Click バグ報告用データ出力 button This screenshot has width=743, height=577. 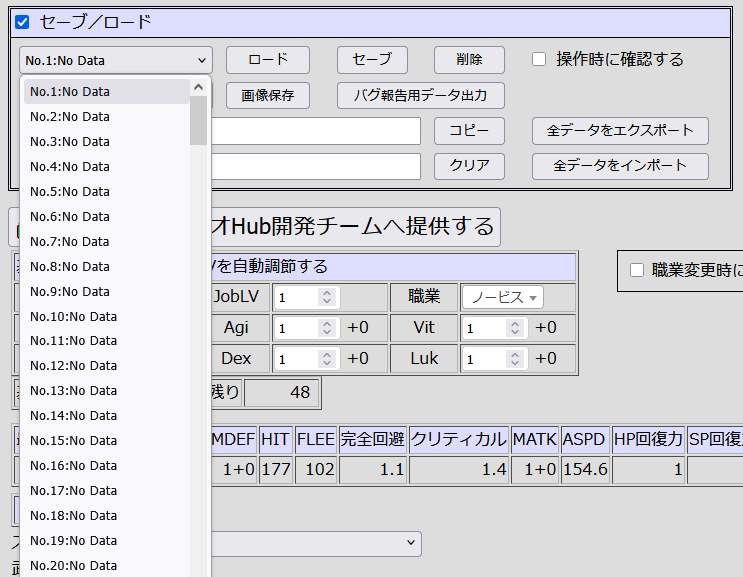pyautogui.click(x=420, y=95)
